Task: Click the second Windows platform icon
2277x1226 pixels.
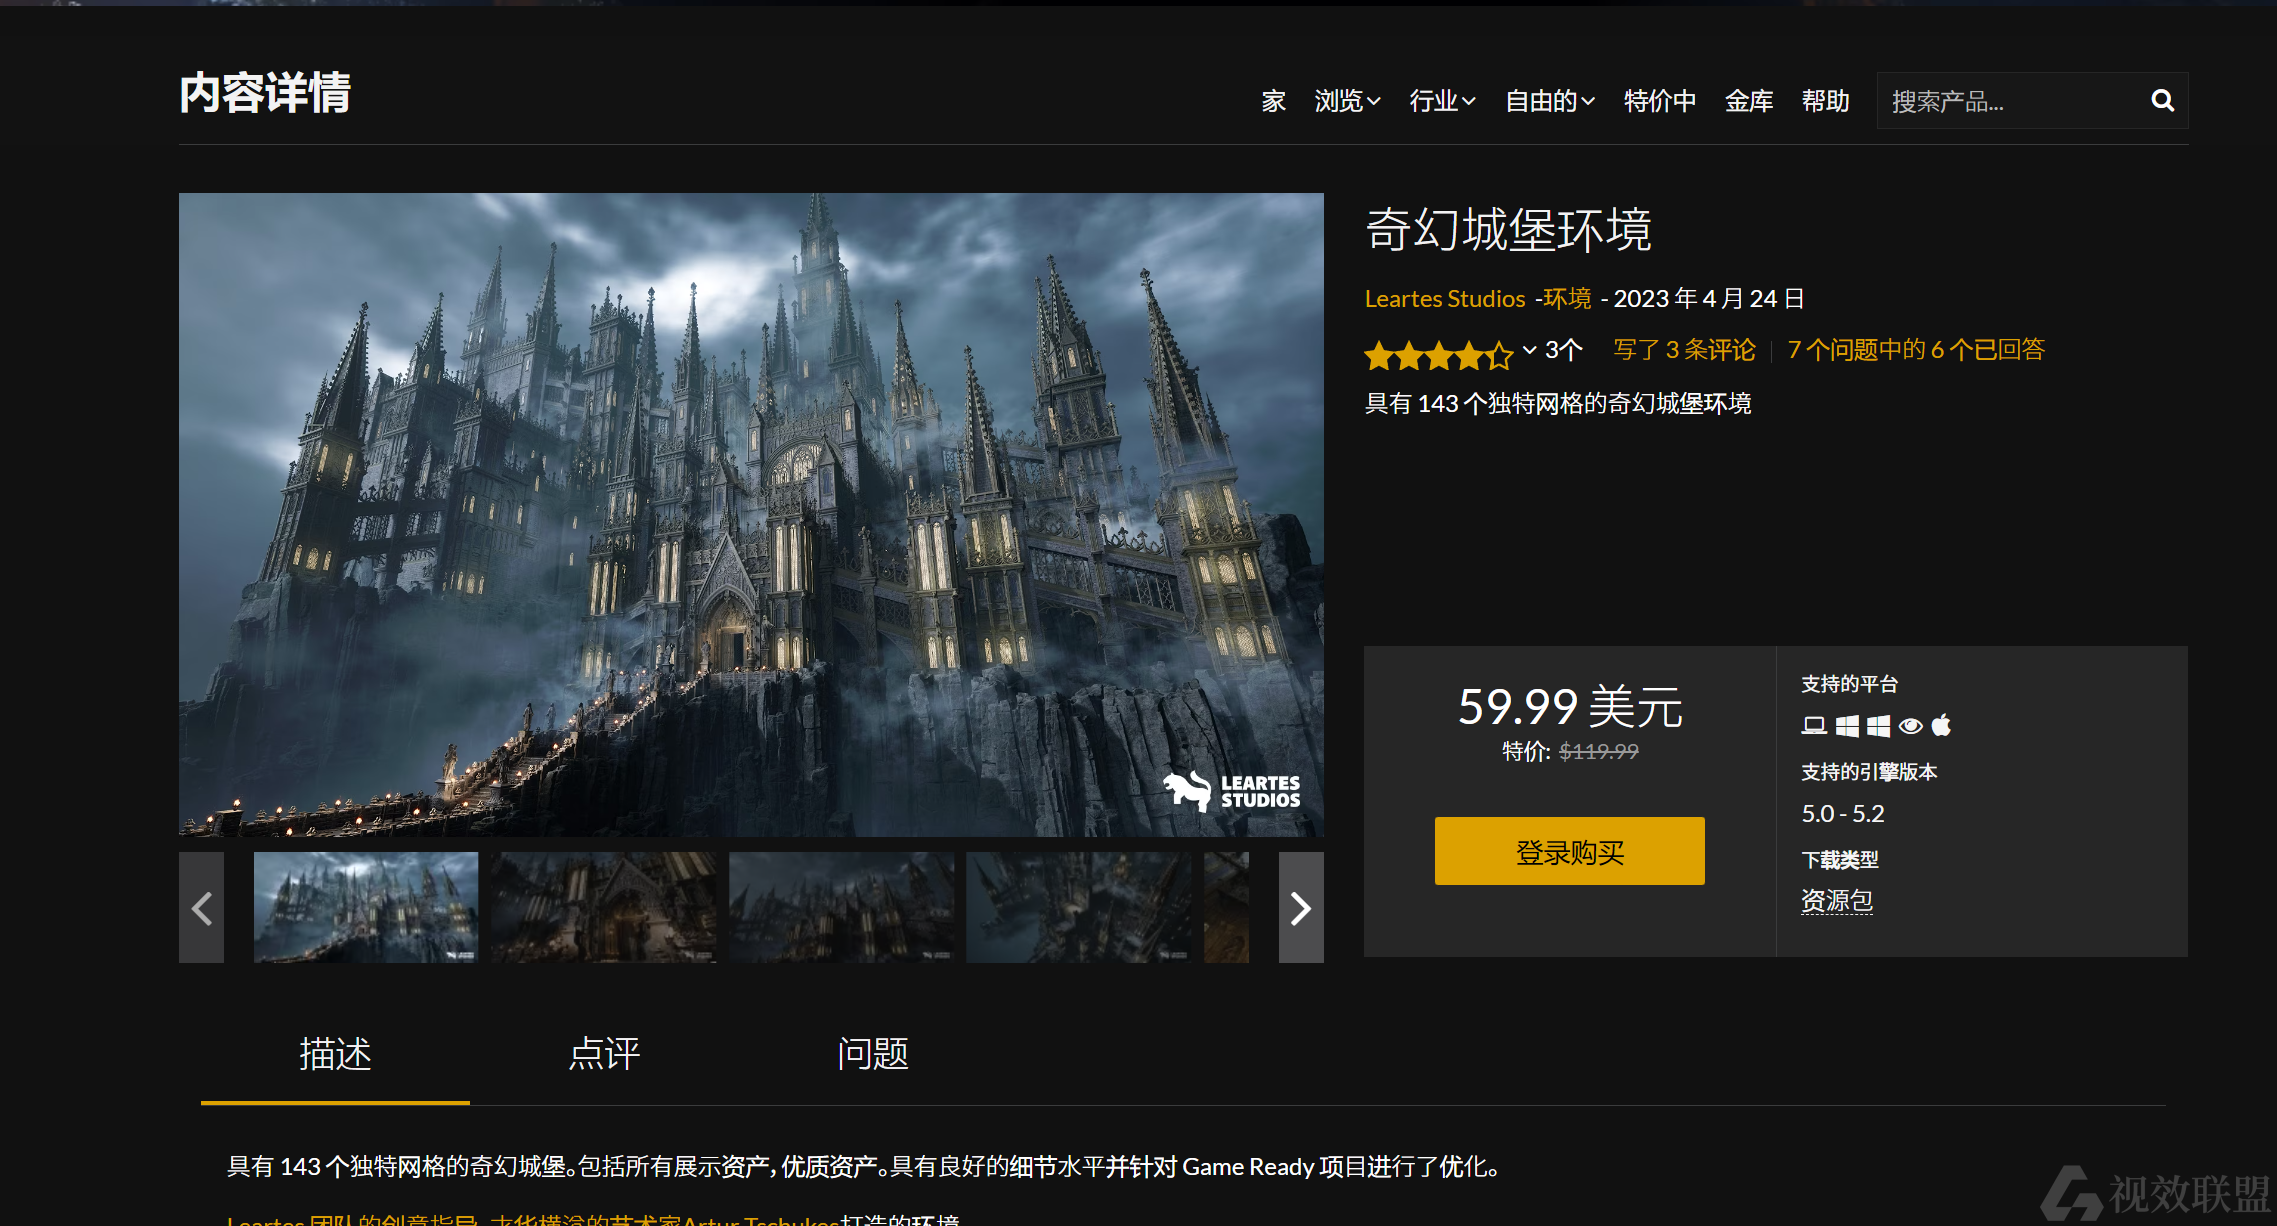Action: 1878,725
